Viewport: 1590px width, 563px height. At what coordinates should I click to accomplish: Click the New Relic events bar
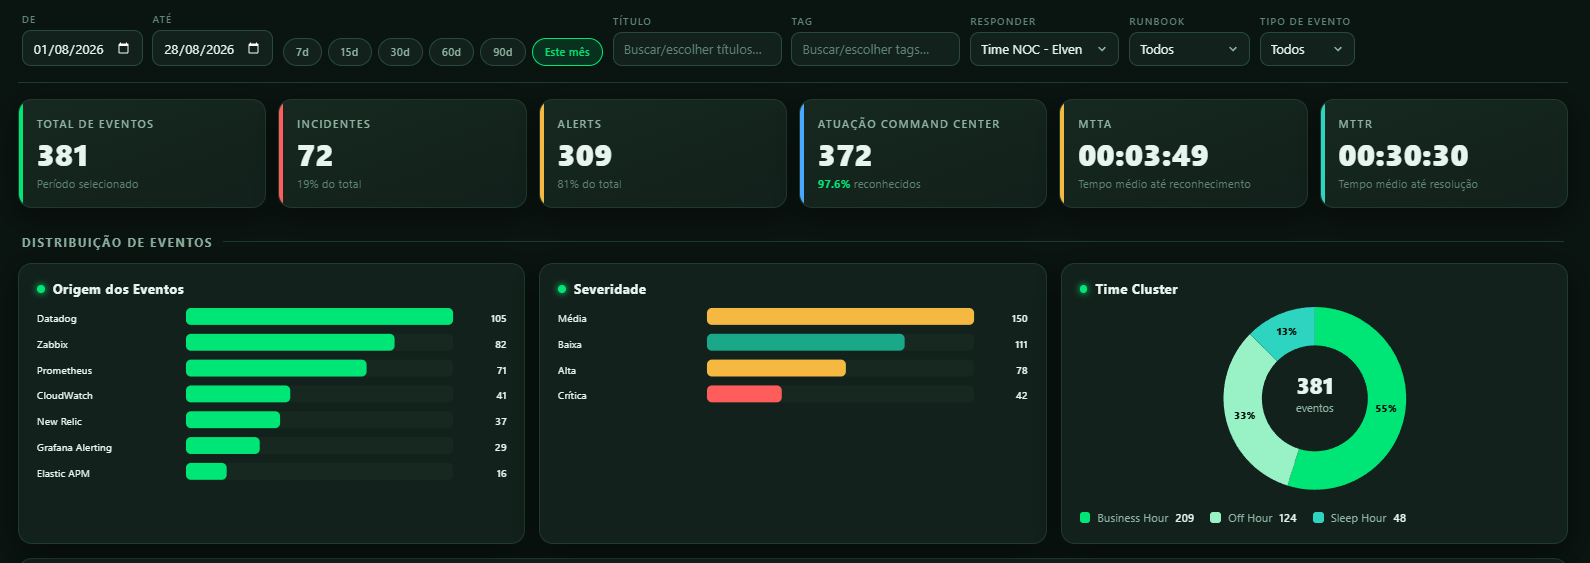click(233, 420)
